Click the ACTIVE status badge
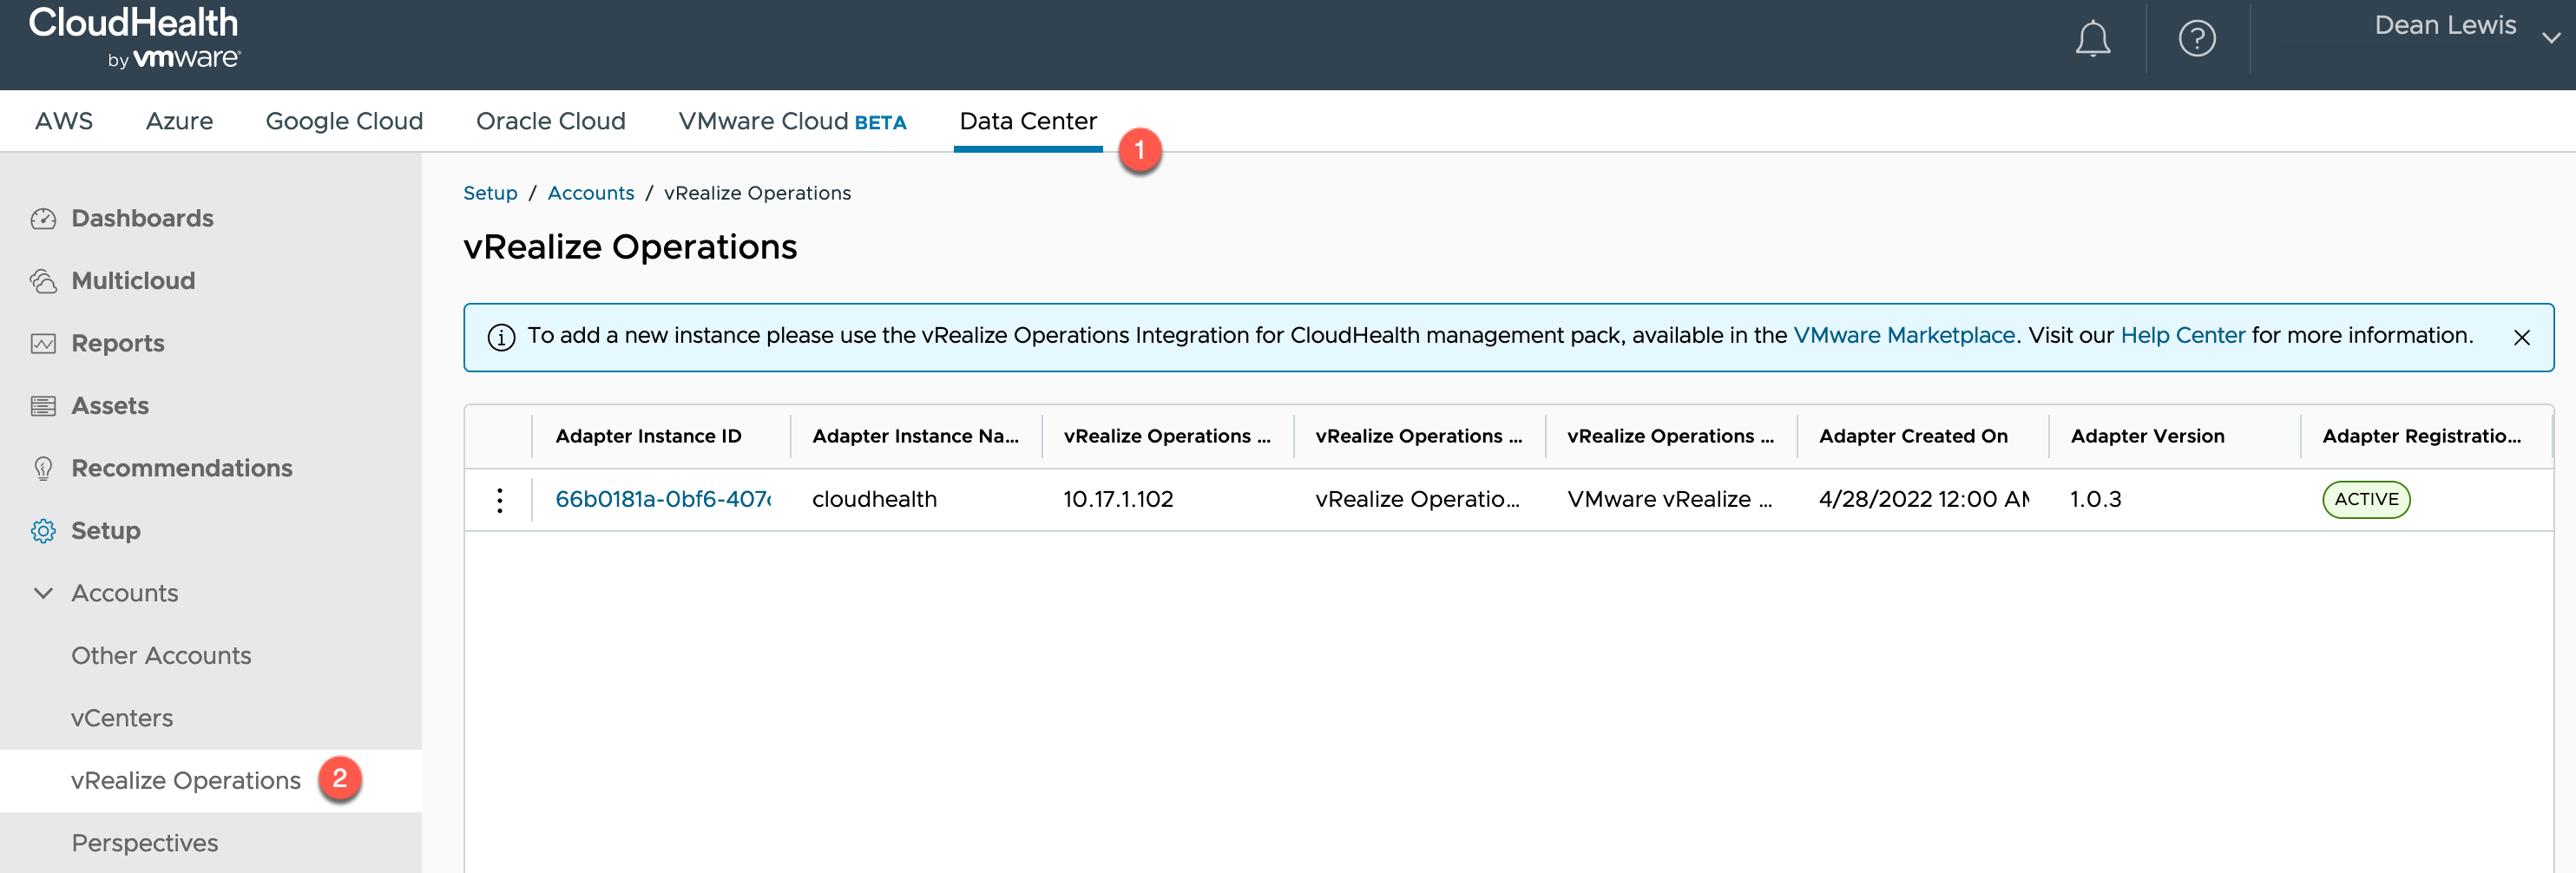Image resolution: width=2576 pixels, height=873 pixels. click(2366, 499)
